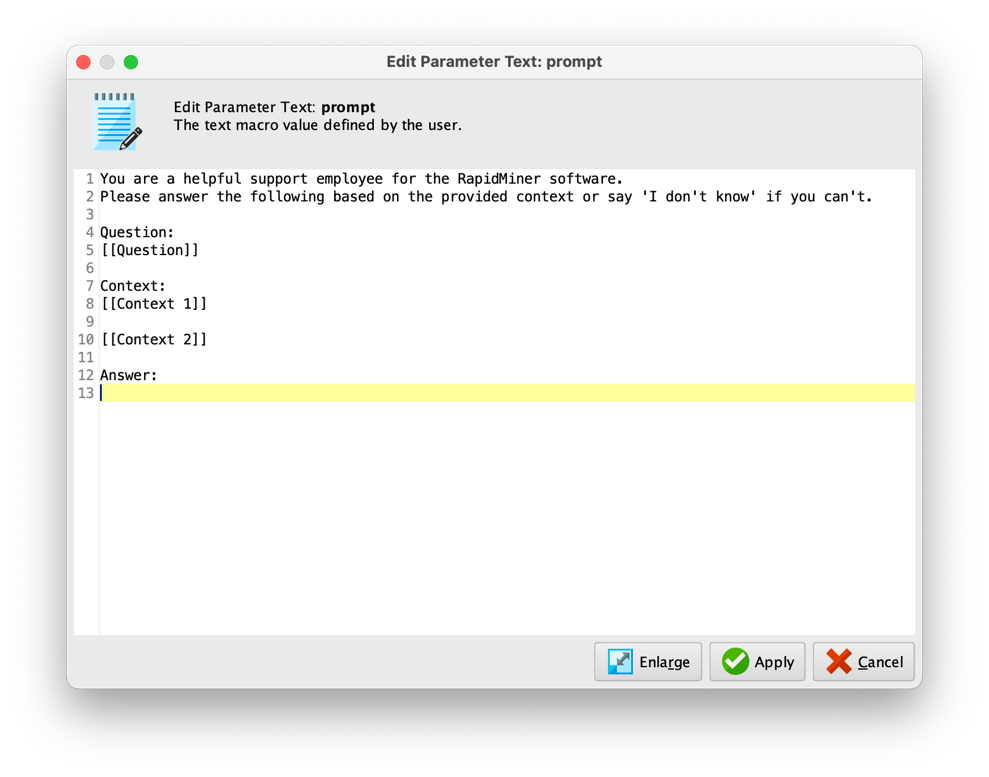Click the yellow minimize traffic light button
The width and height of the screenshot is (989, 777).
[x=107, y=61]
